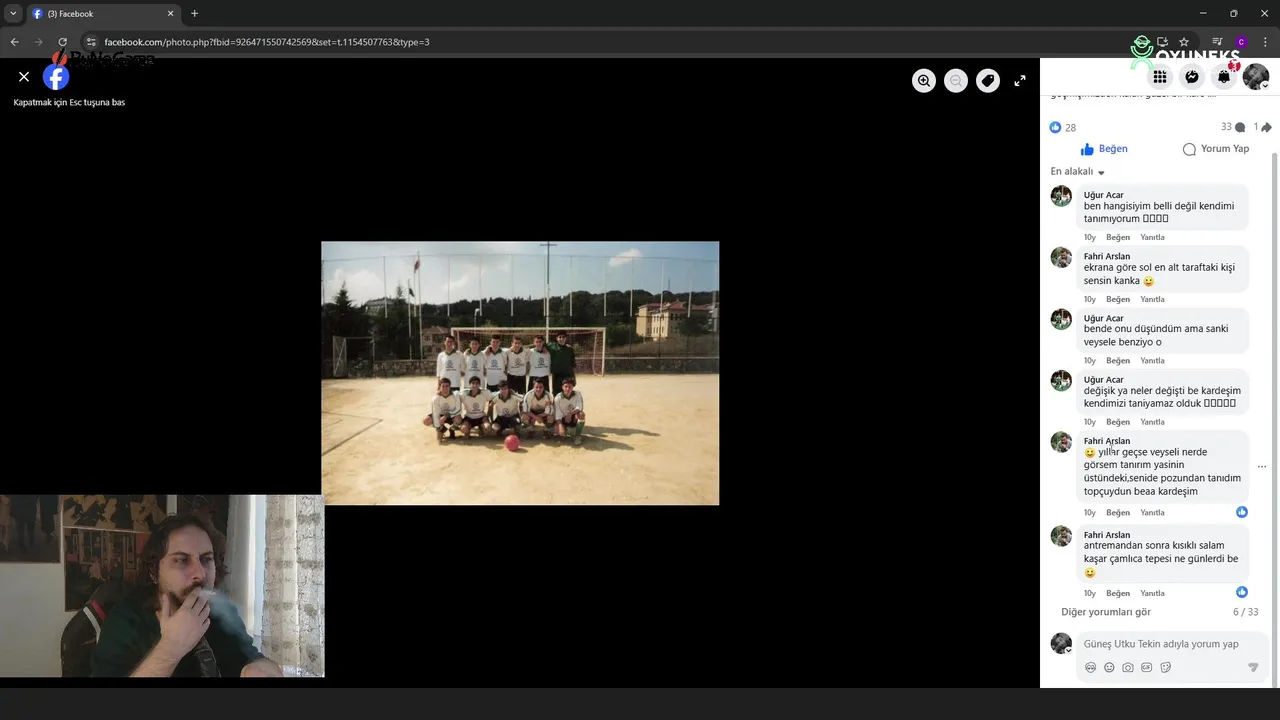Click the Facebook logo in the viewer
1280x720 pixels.
(56, 77)
